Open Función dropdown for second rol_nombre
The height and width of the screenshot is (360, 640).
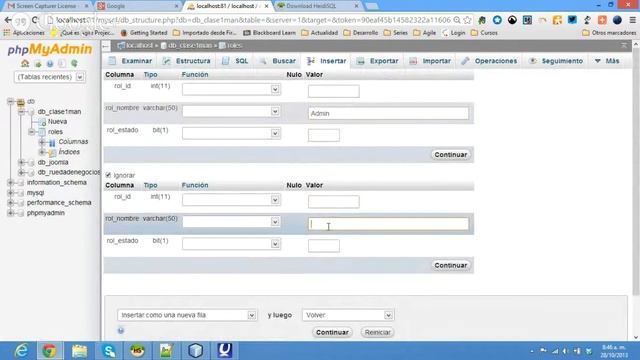point(231,222)
